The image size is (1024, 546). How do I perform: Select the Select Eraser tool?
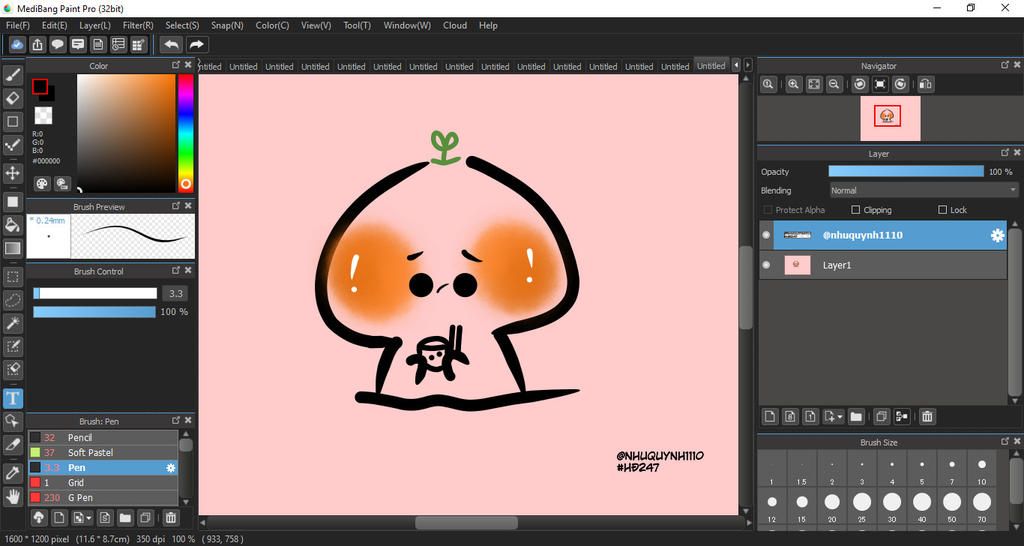(x=12, y=369)
